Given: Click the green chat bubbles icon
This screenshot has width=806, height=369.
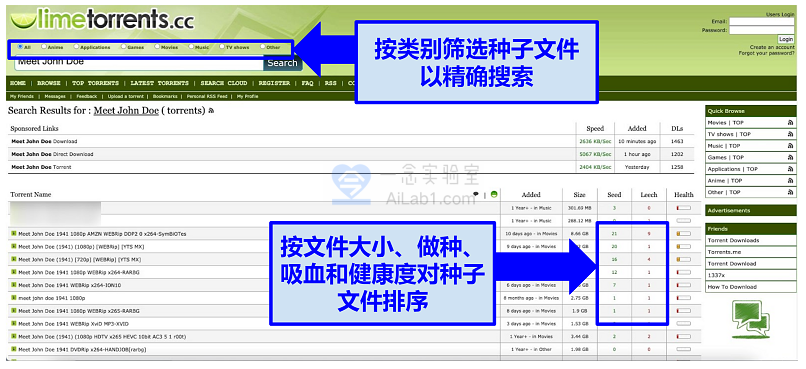Looking at the screenshot, I should 751,318.
